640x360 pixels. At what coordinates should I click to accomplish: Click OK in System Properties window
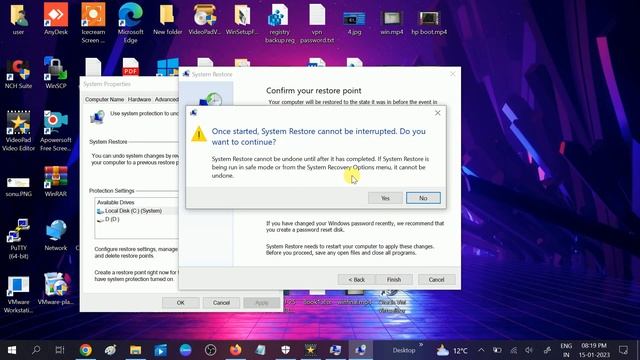click(x=180, y=303)
